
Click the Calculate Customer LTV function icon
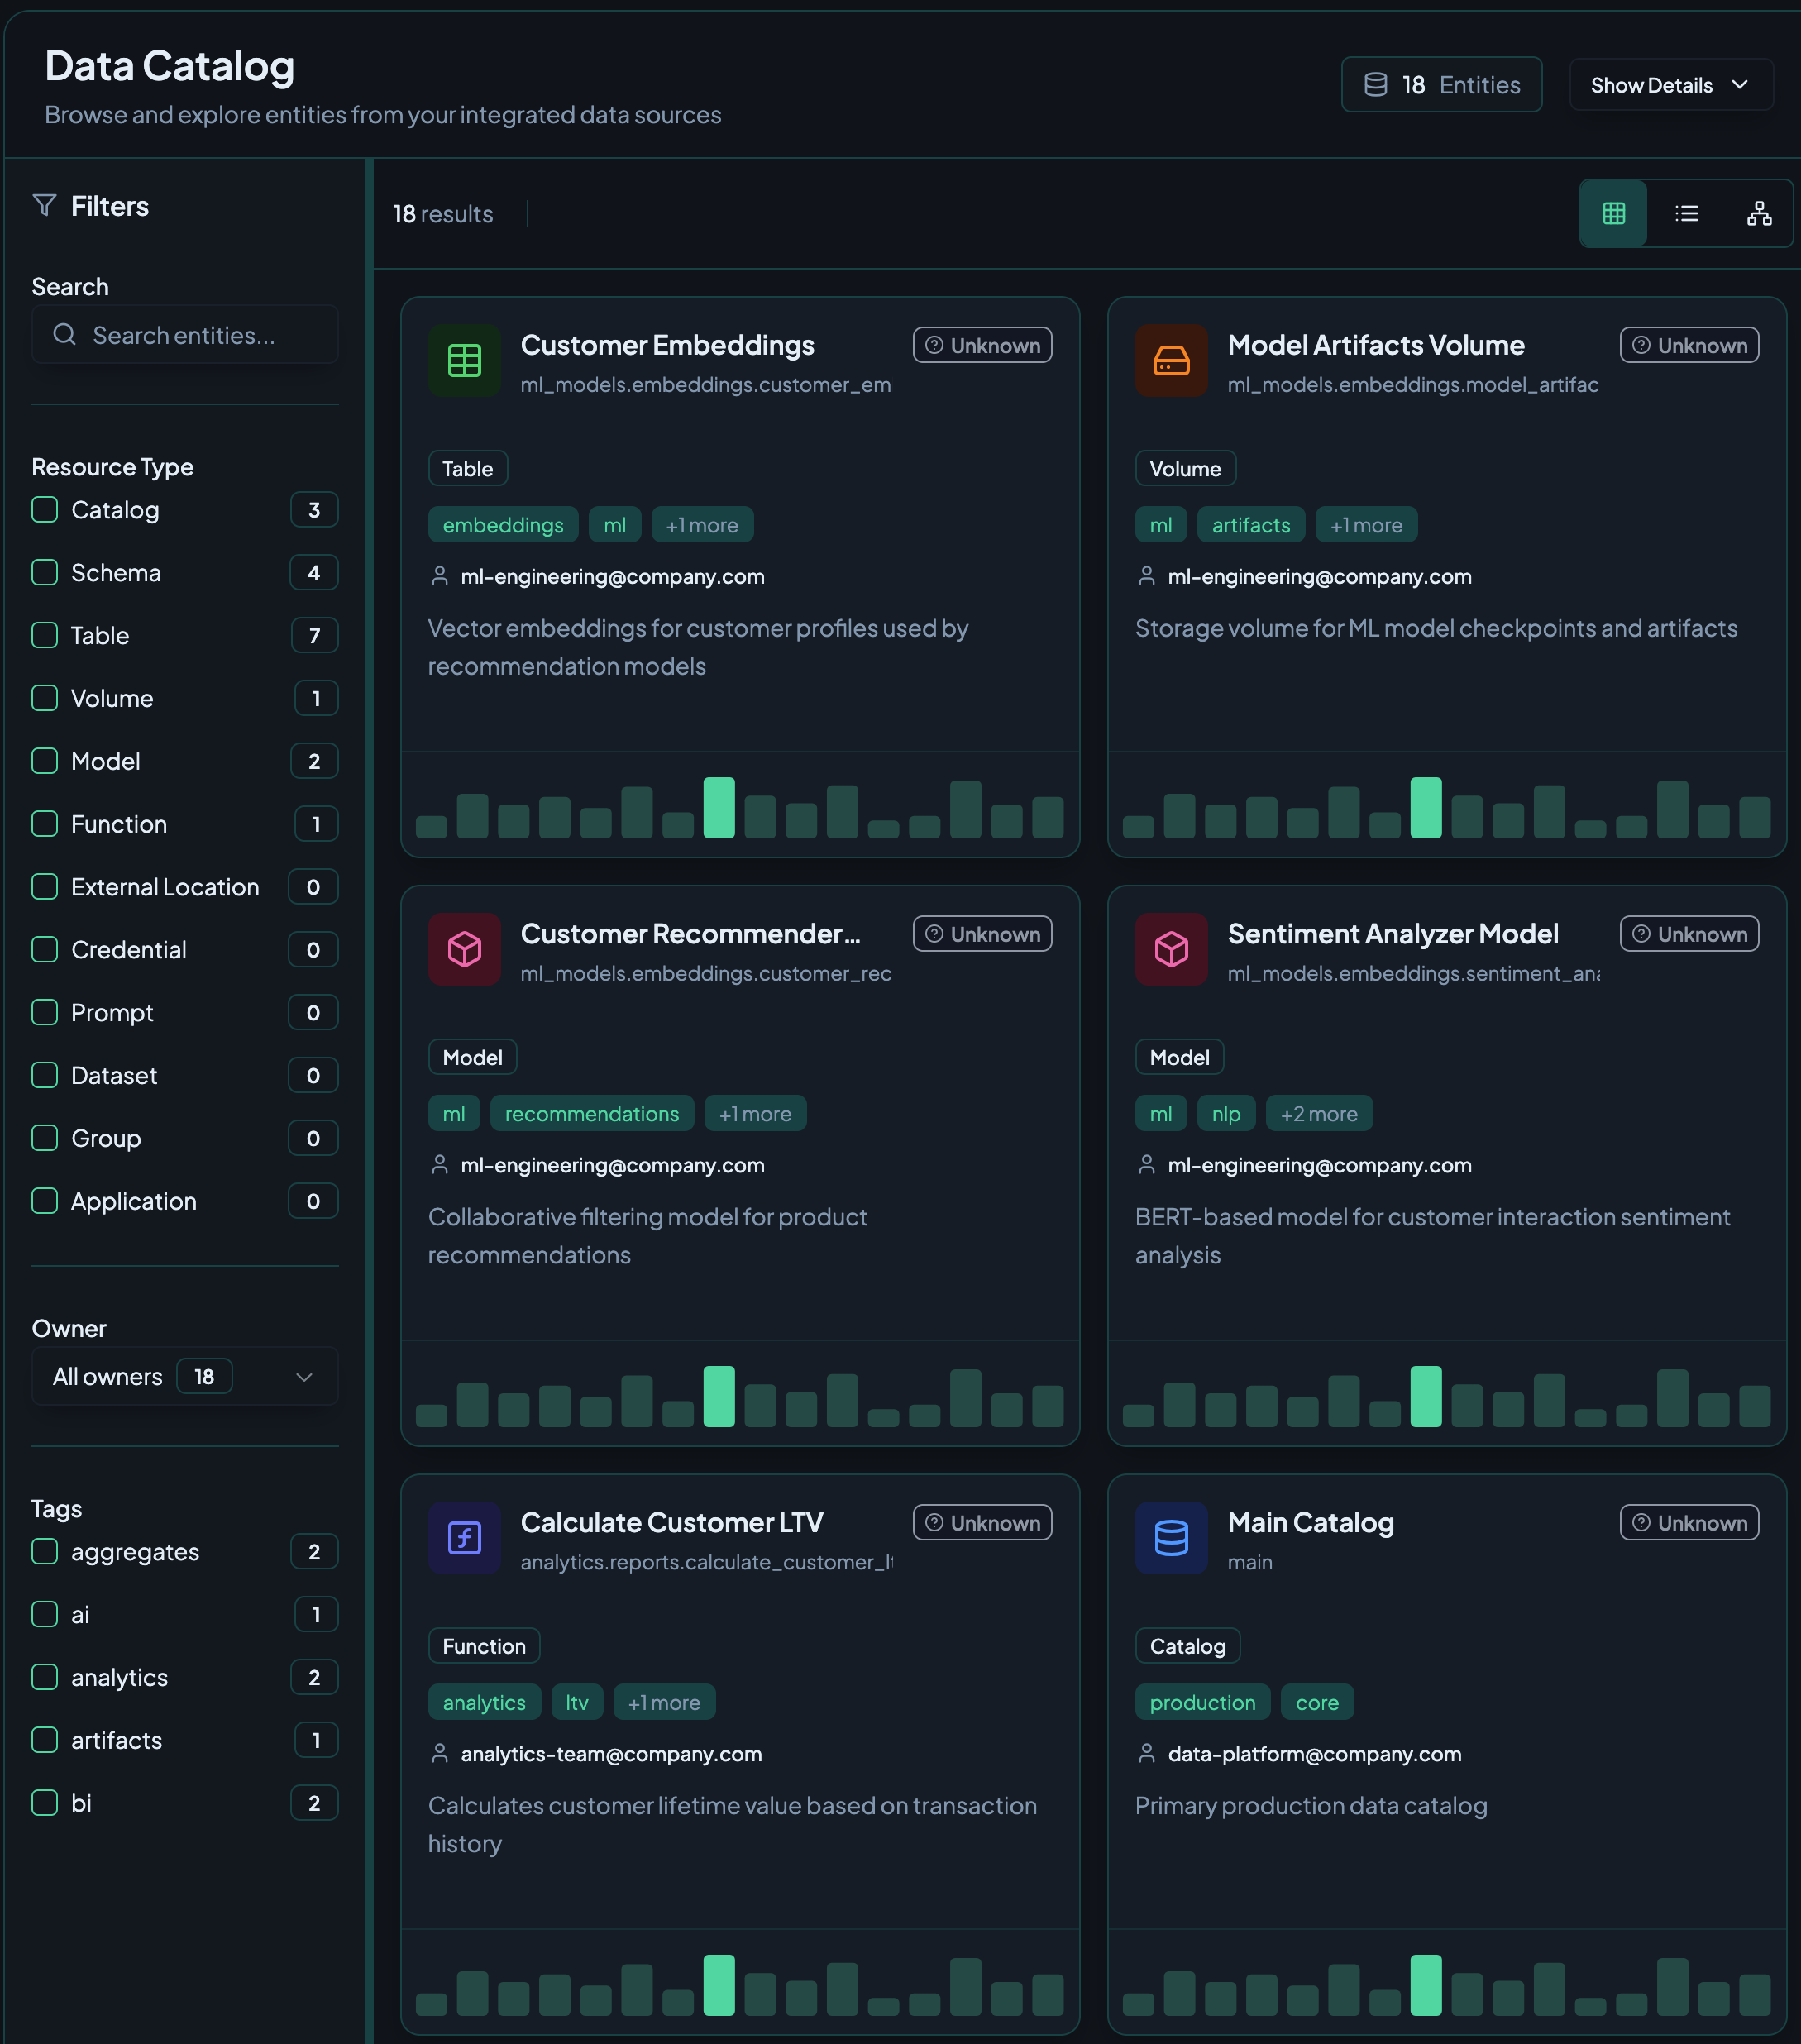pyautogui.click(x=464, y=1537)
